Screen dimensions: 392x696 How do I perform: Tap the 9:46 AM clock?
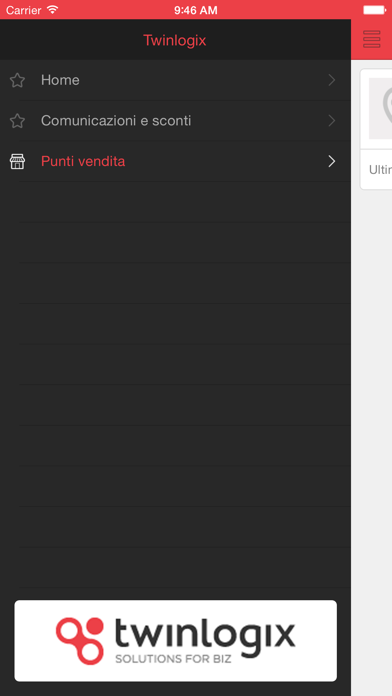[x=196, y=10]
